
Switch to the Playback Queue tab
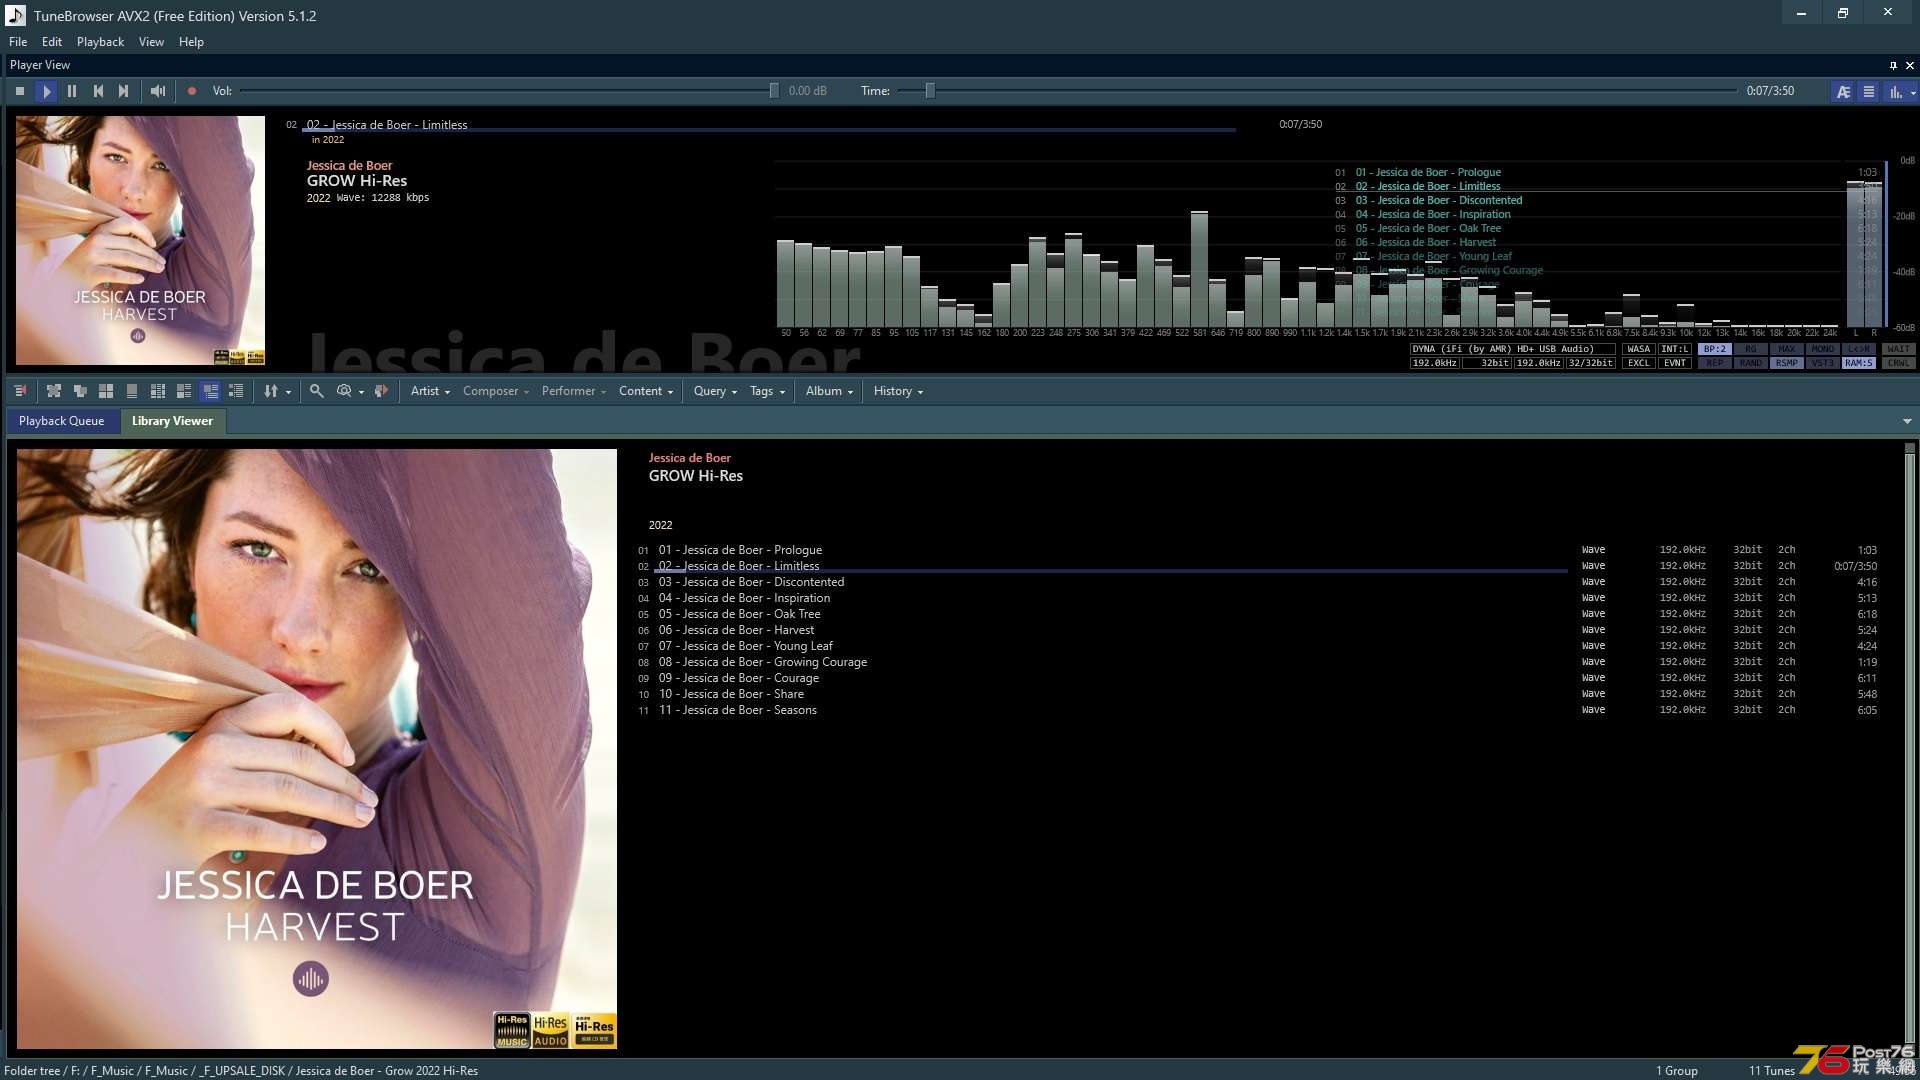pyautogui.click(x=62, y=421)
